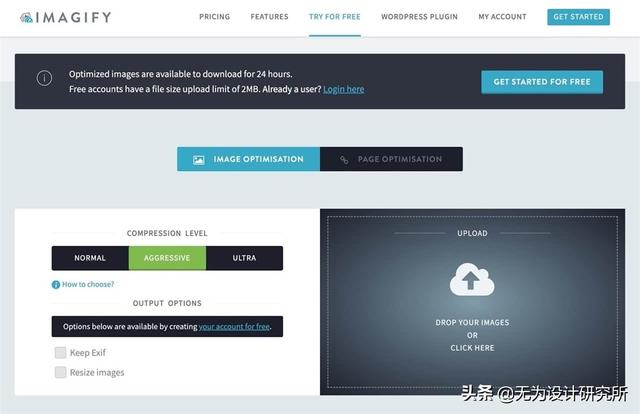640x414 pixels.
Task: Go to WordPress Plugin page
Action: 419,17
